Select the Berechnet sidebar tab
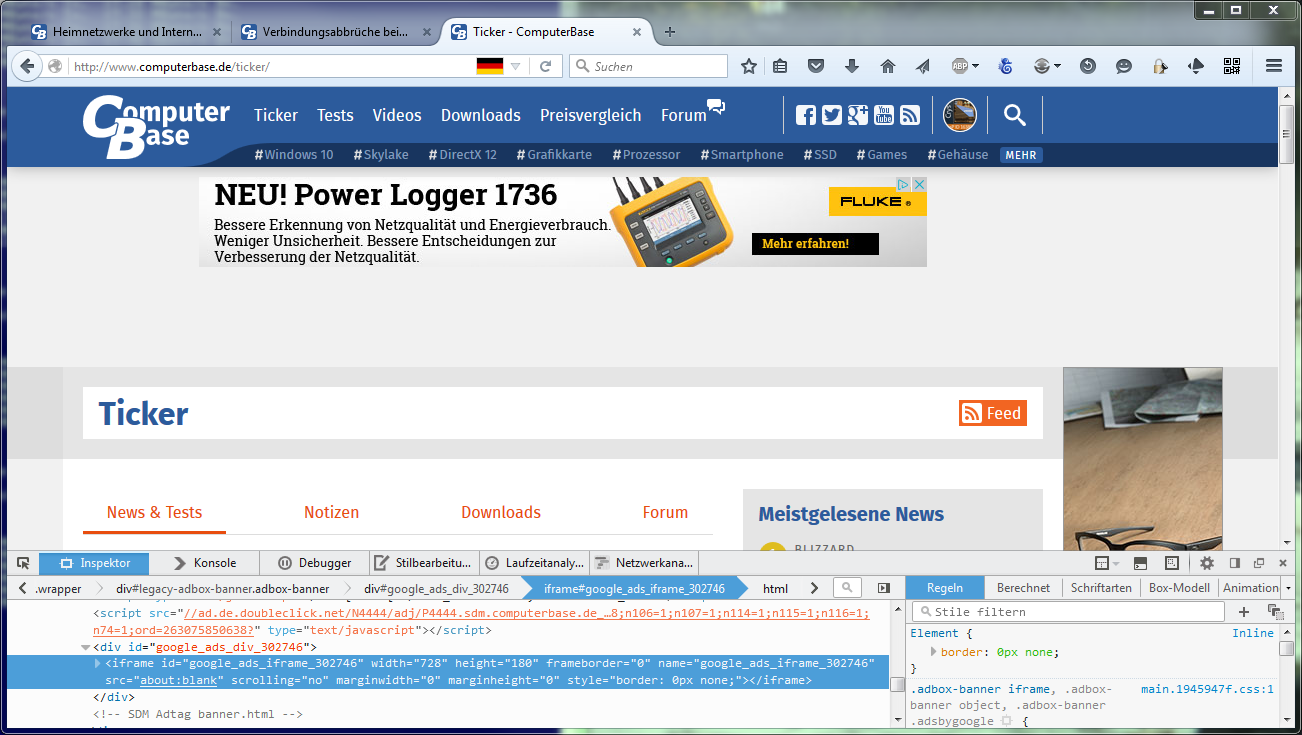Screen dimensions: 1302x735 [1023, 588]
